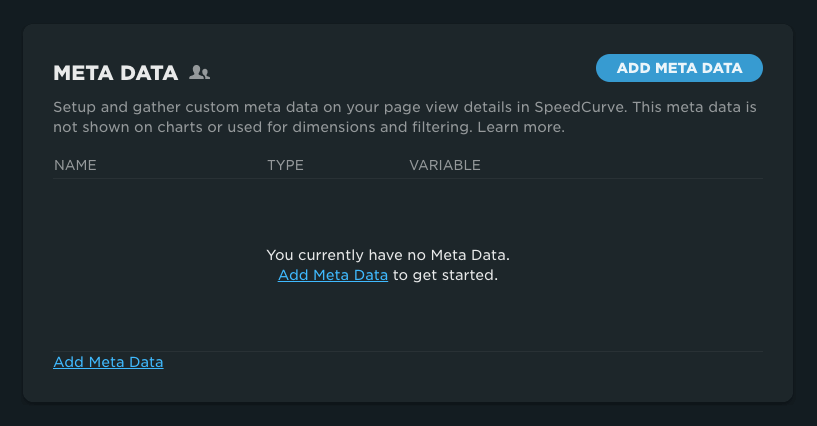Click the bottom-left Add Meta Data link
The width and height of the screenshot is (817, 426).
point(108,362)
